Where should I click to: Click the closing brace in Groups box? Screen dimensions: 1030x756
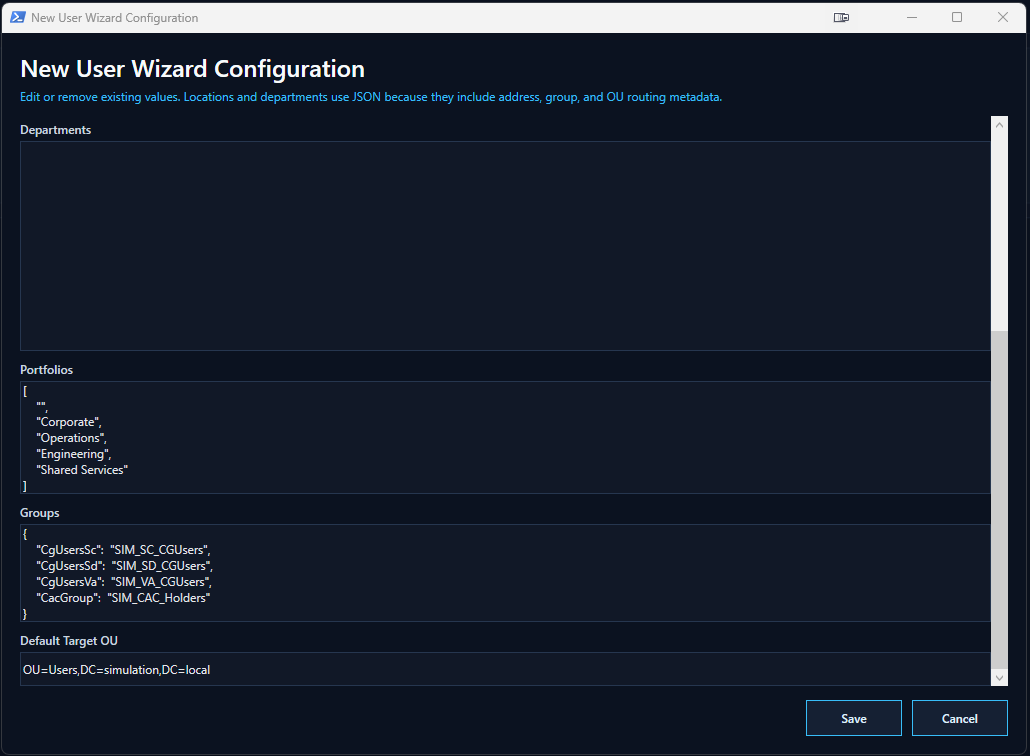pyautogui.click(x=25, y=613)
